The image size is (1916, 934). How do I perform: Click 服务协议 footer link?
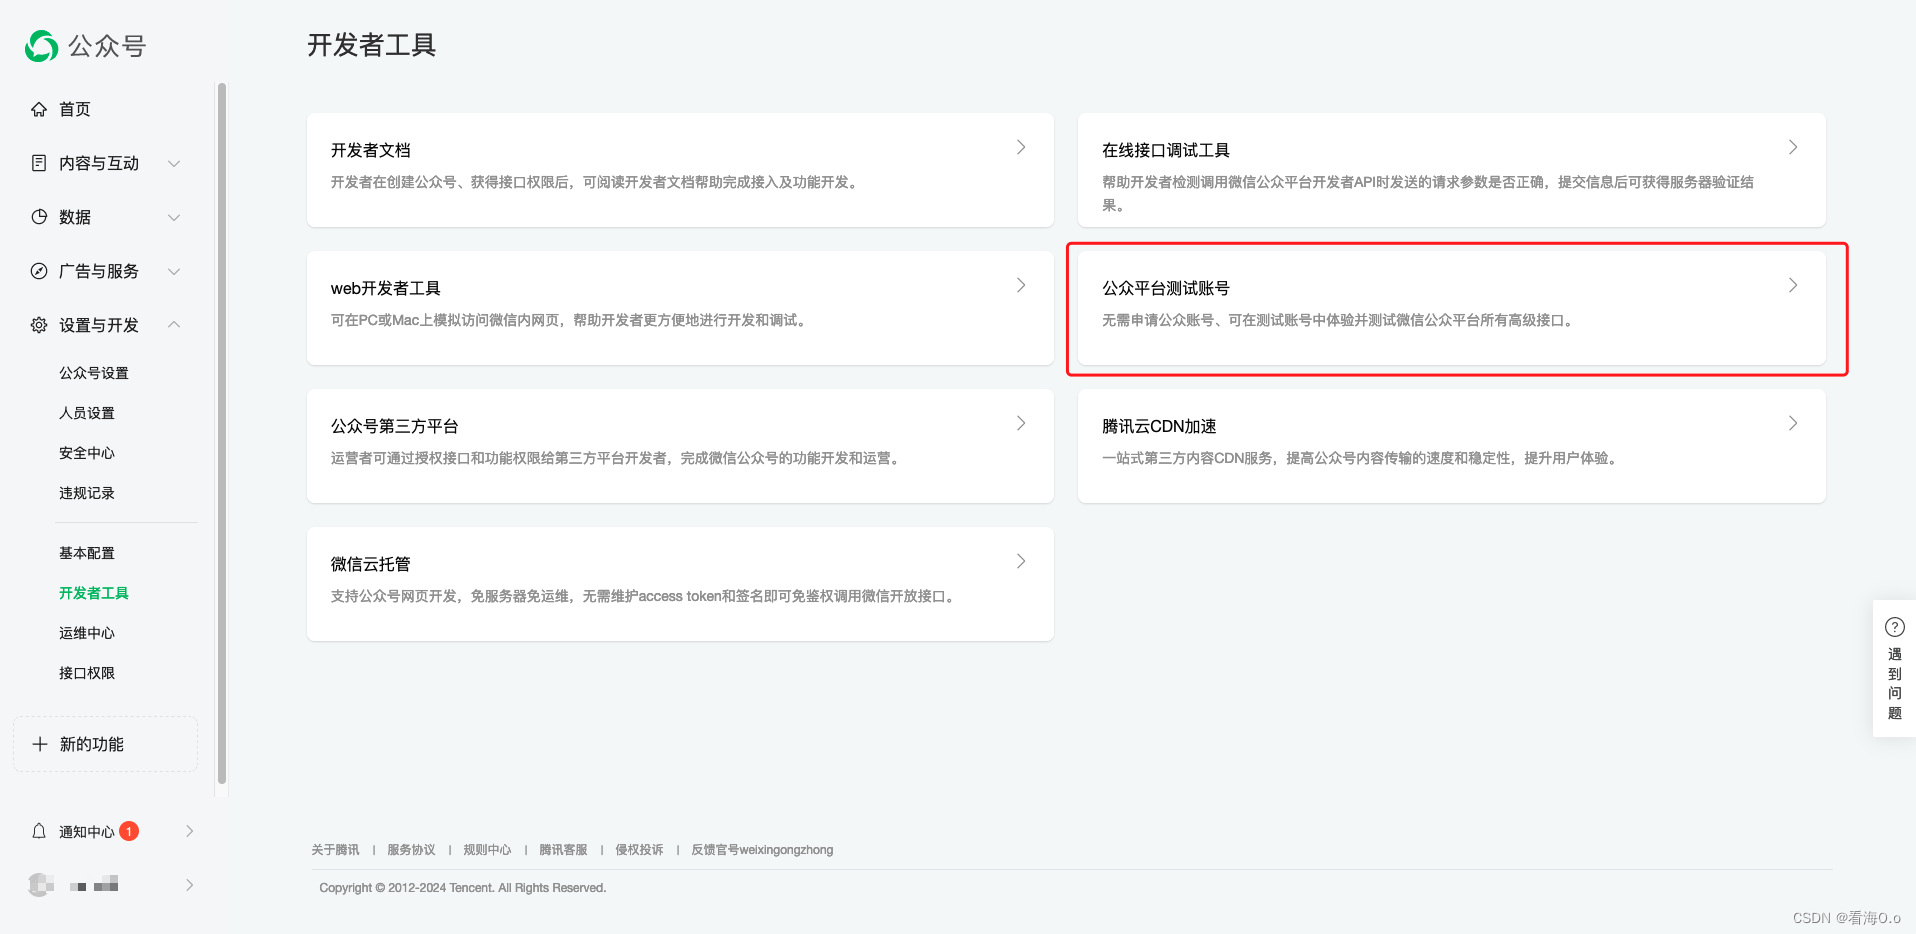pyautogui.click(x=411, y=850)
